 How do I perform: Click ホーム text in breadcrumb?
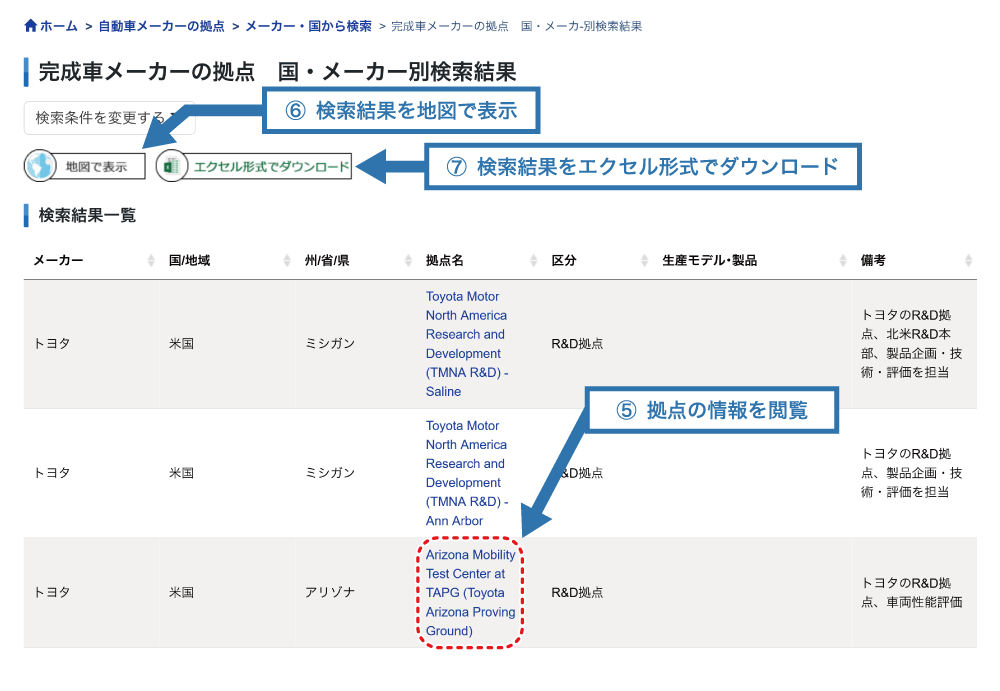click(59, 26)
